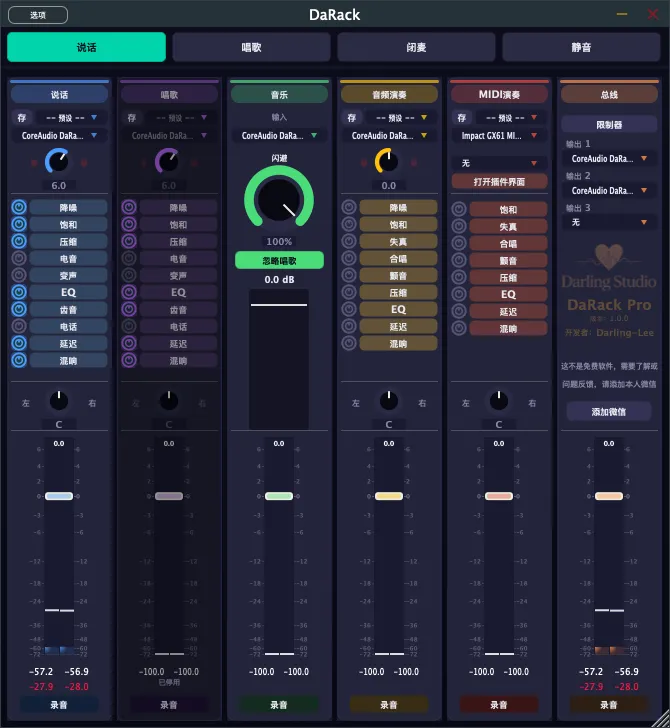Click power icon beside EQ in MIDI演奏 channel
Viewport: 670px width, 728px height.
(x=459, y=294)
